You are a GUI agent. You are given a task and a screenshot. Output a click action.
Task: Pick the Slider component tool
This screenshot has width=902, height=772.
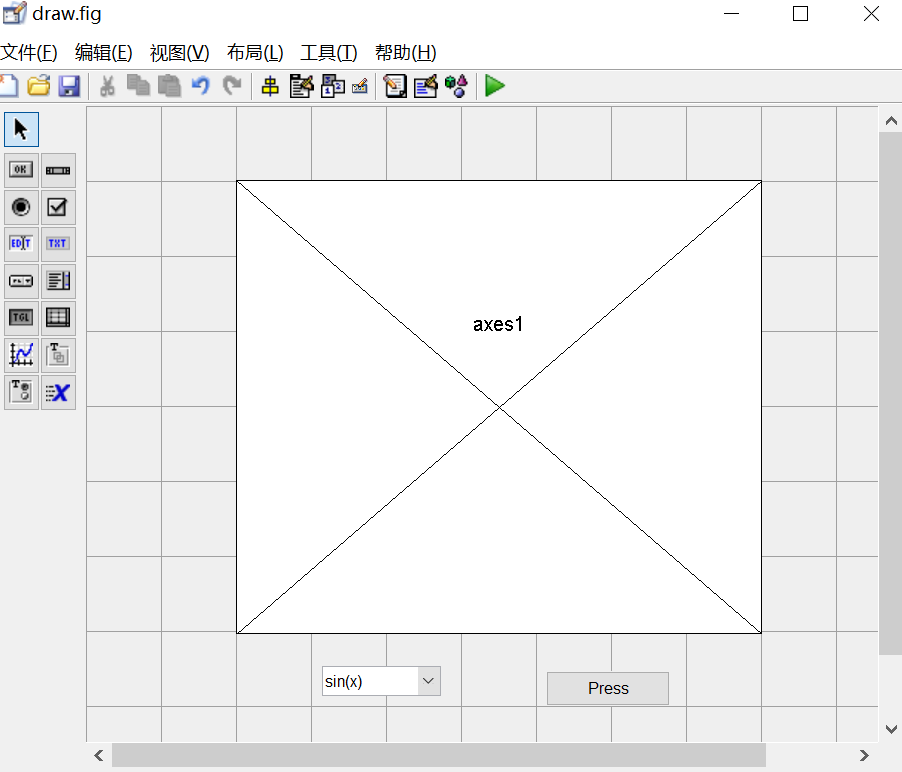point(58,170)
